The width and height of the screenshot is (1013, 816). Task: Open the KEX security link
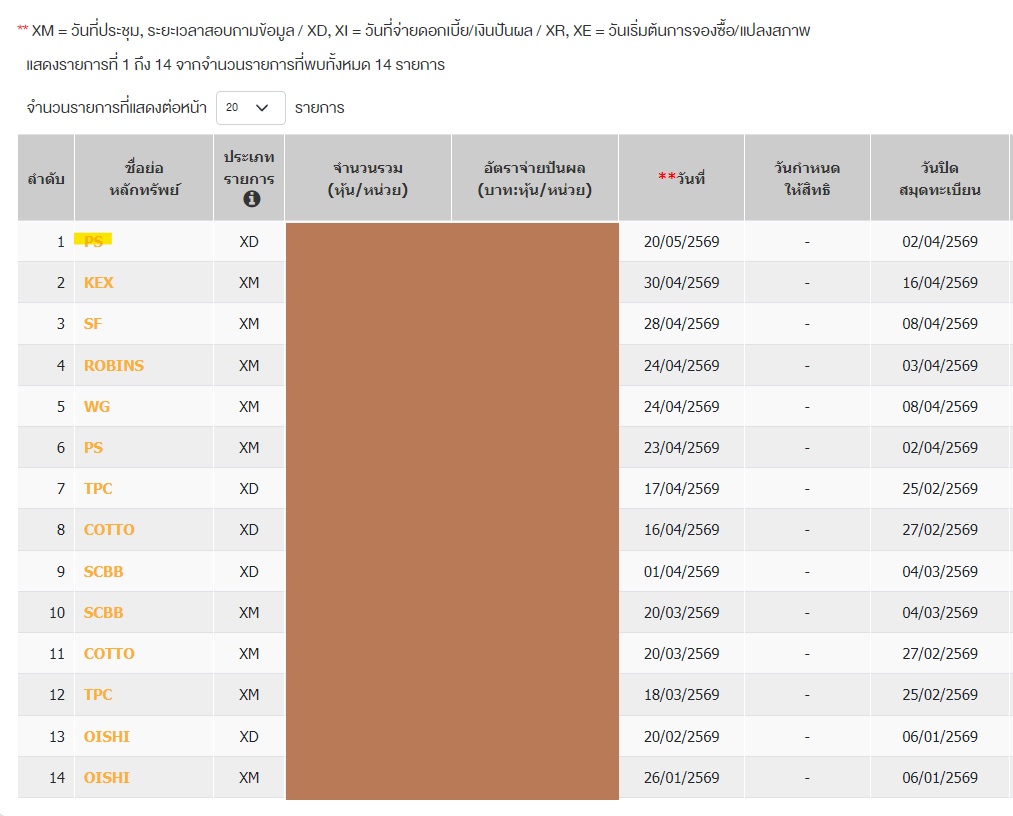point(98,283)
